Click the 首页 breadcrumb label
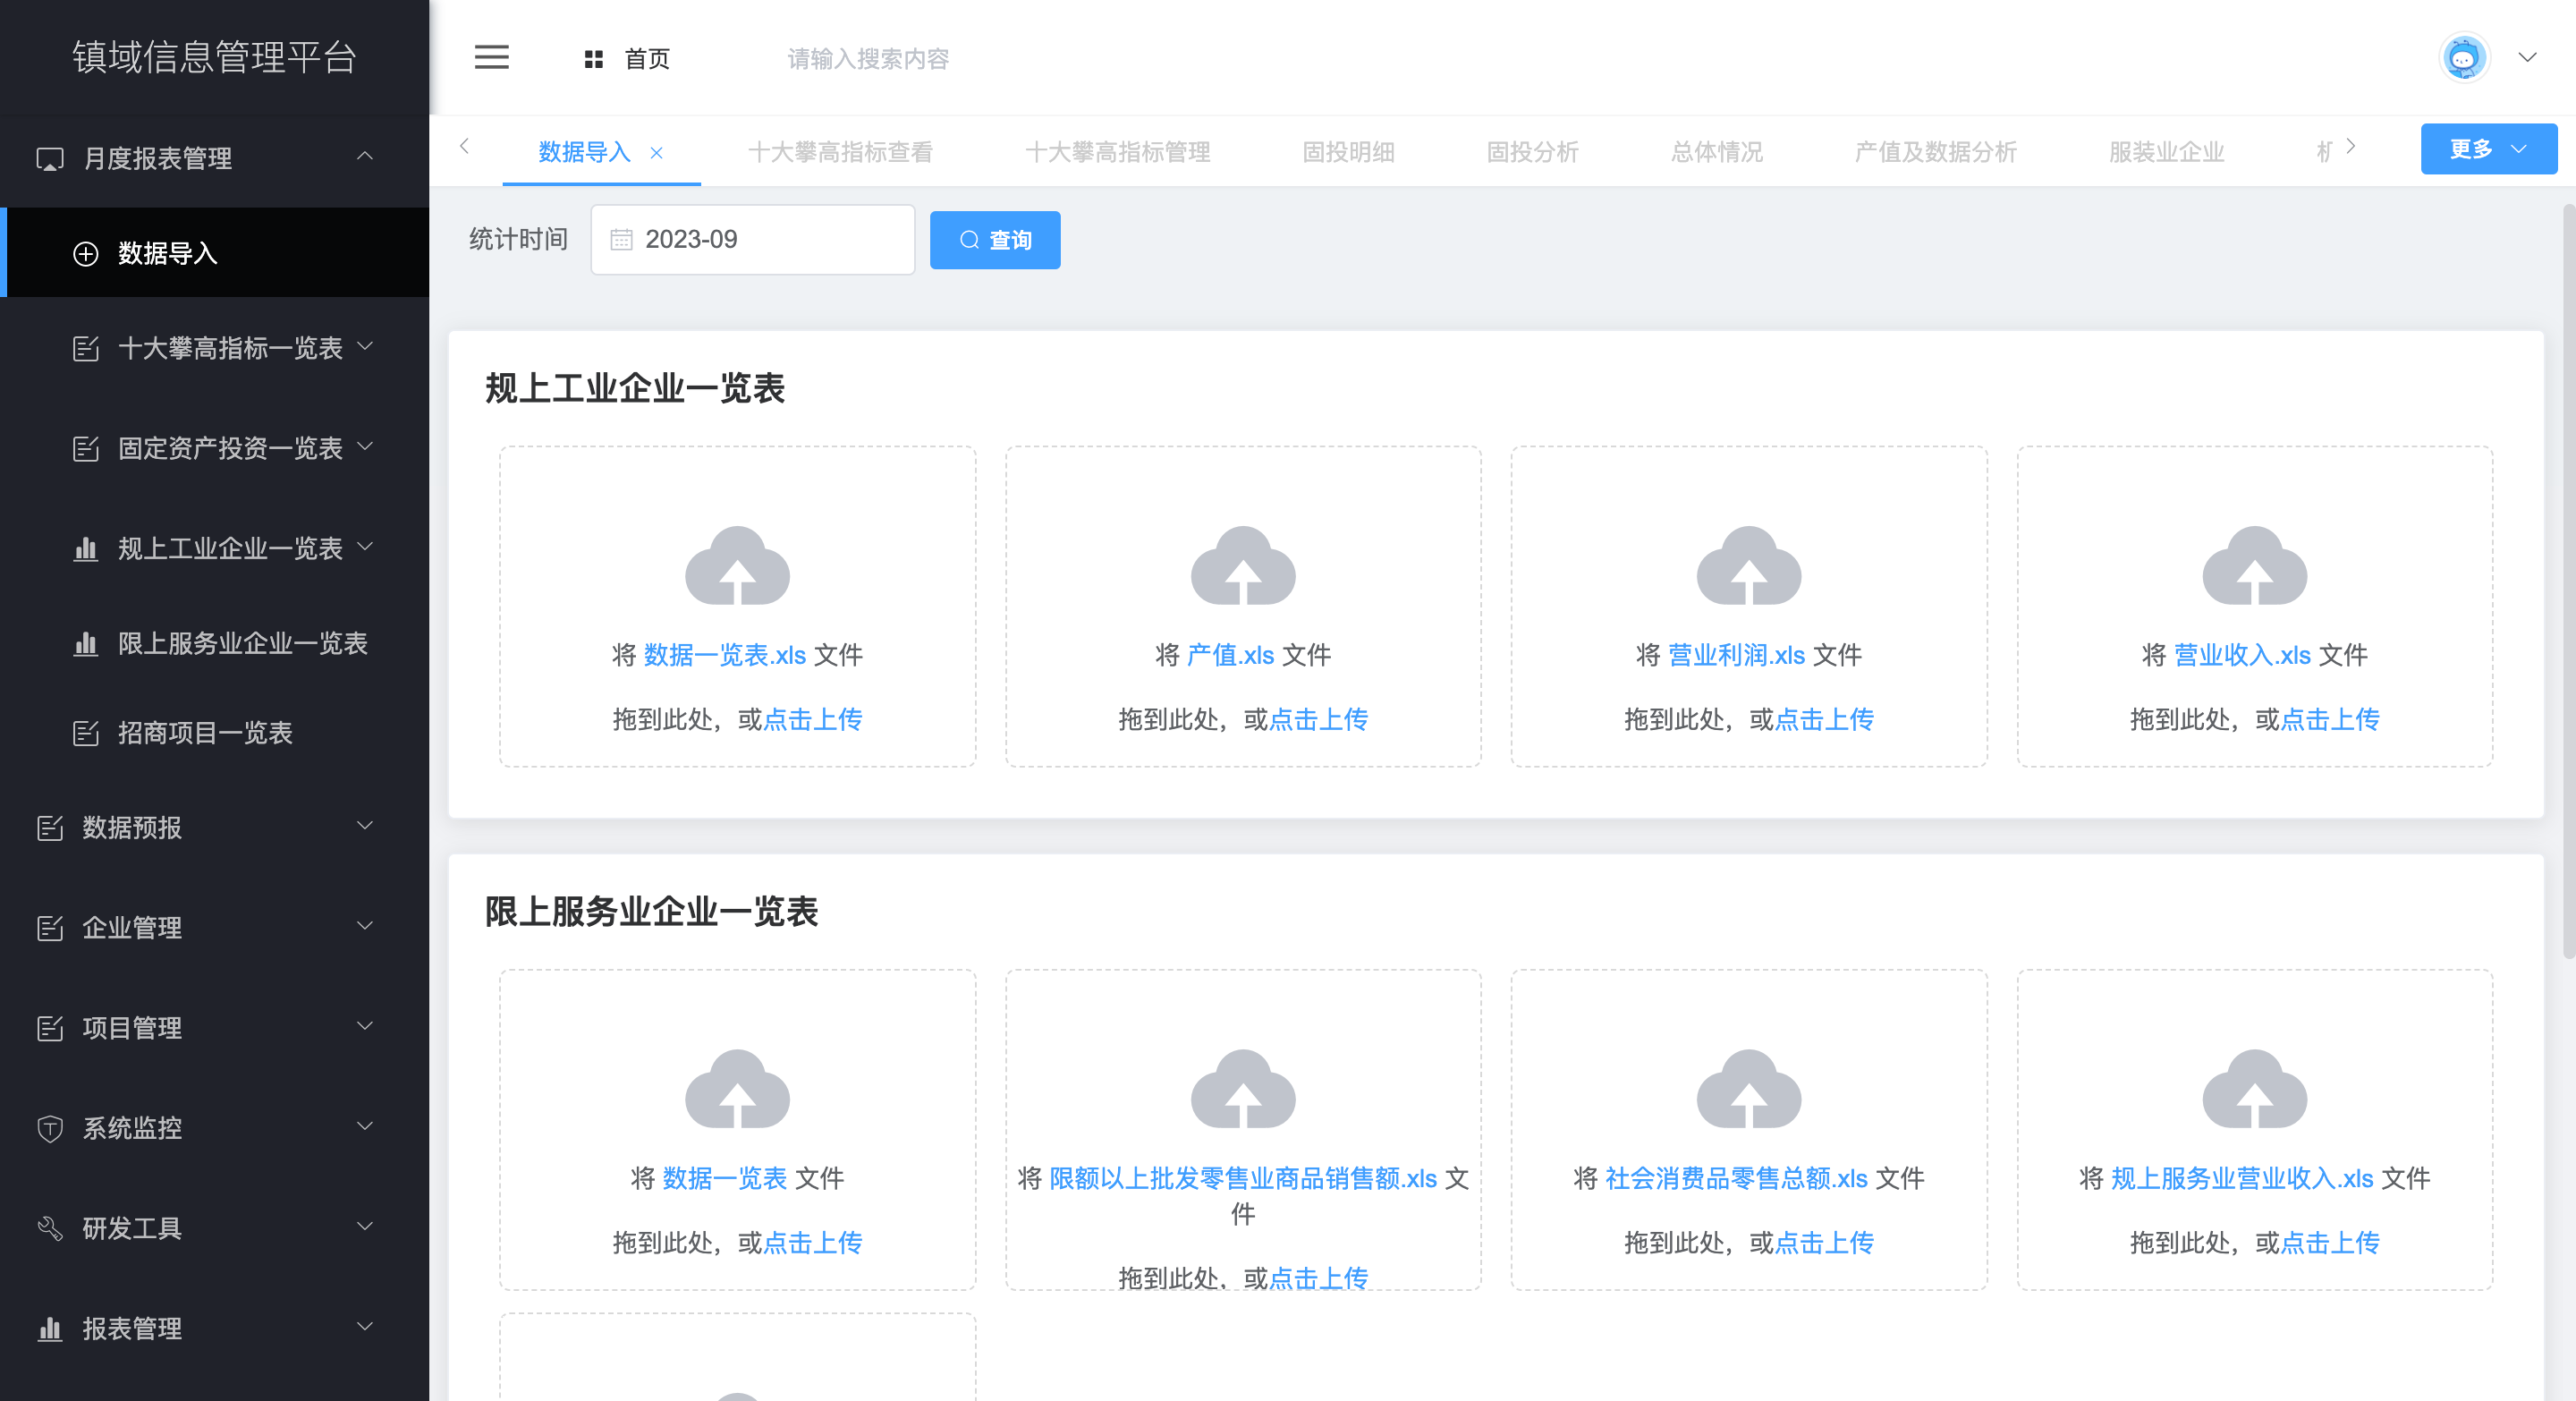 [647, 59]
